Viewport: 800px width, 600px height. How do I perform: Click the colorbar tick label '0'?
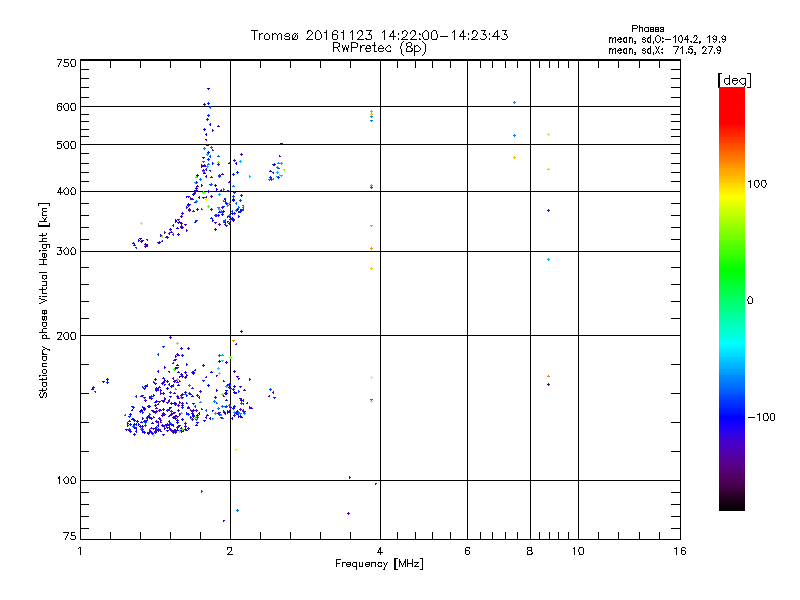click(750, 301)
